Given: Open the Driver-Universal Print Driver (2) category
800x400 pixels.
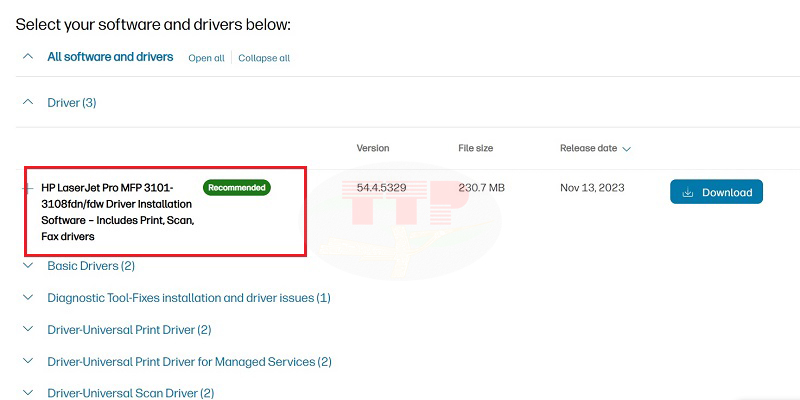Looking at the screenshot, I should point(129,330).
